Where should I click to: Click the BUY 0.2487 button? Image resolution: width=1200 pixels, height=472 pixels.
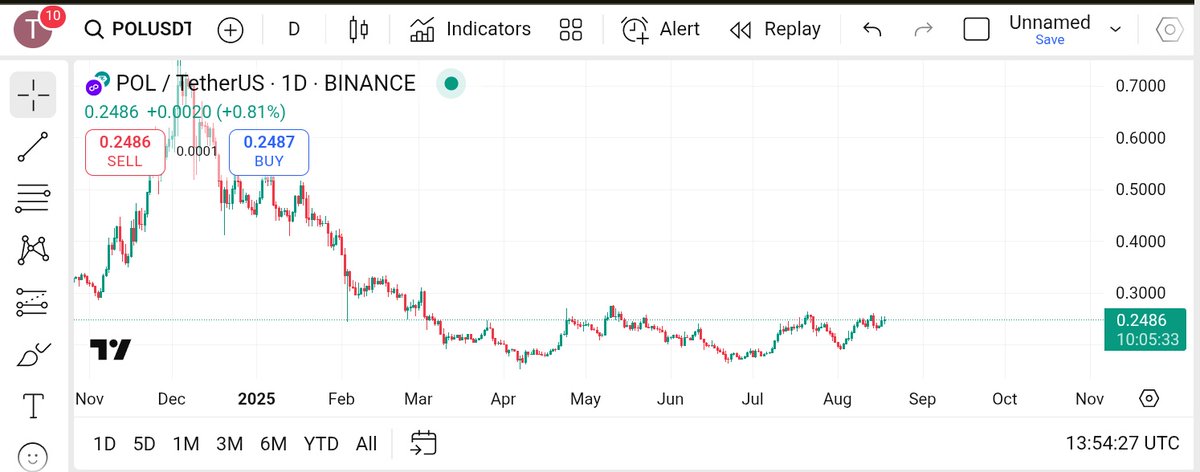click(269, 152)
